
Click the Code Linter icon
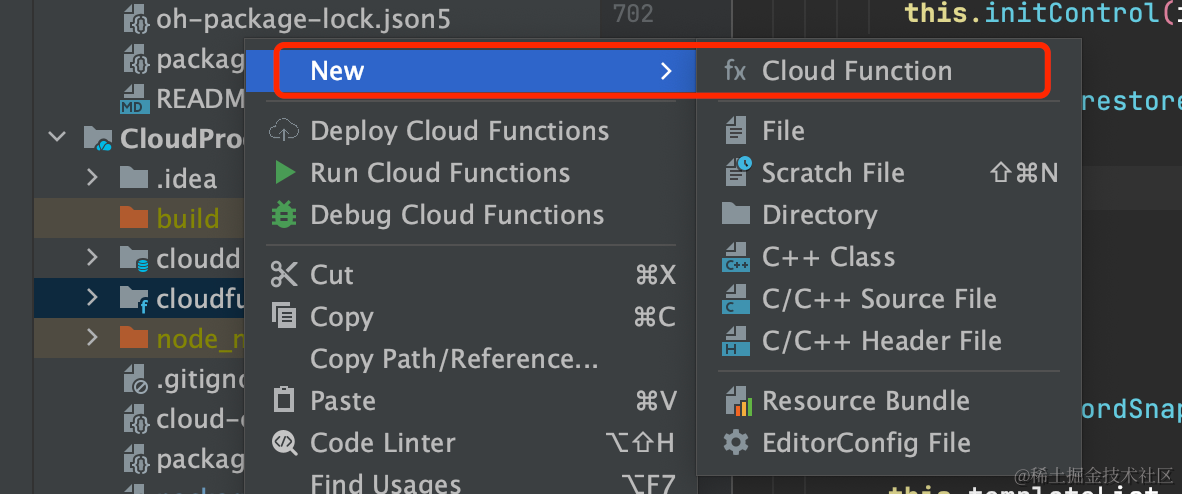(x=285, y=443)
